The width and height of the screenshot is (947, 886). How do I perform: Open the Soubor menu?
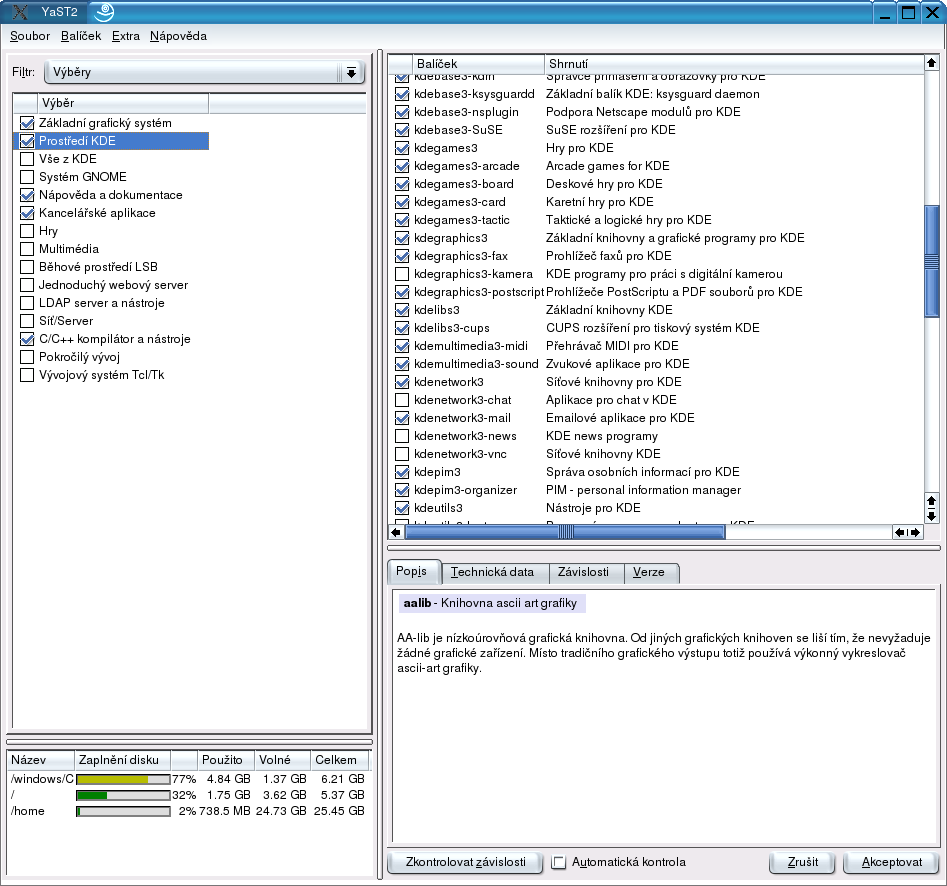point(30,36)
